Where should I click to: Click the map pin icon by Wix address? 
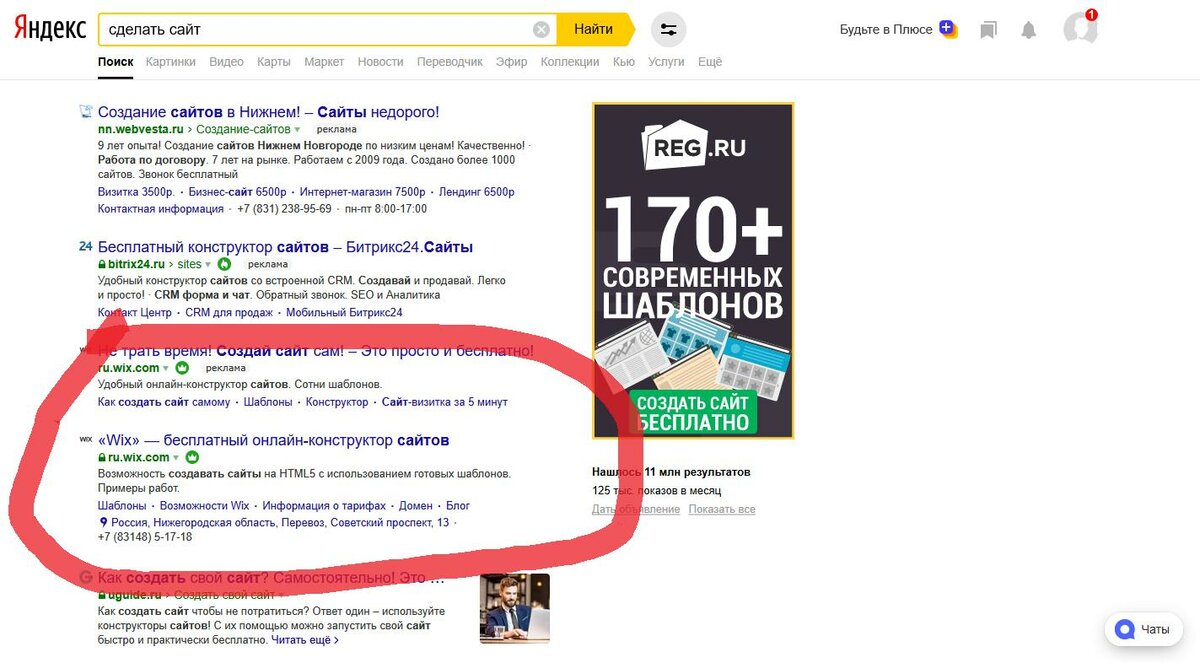[103, 522]
